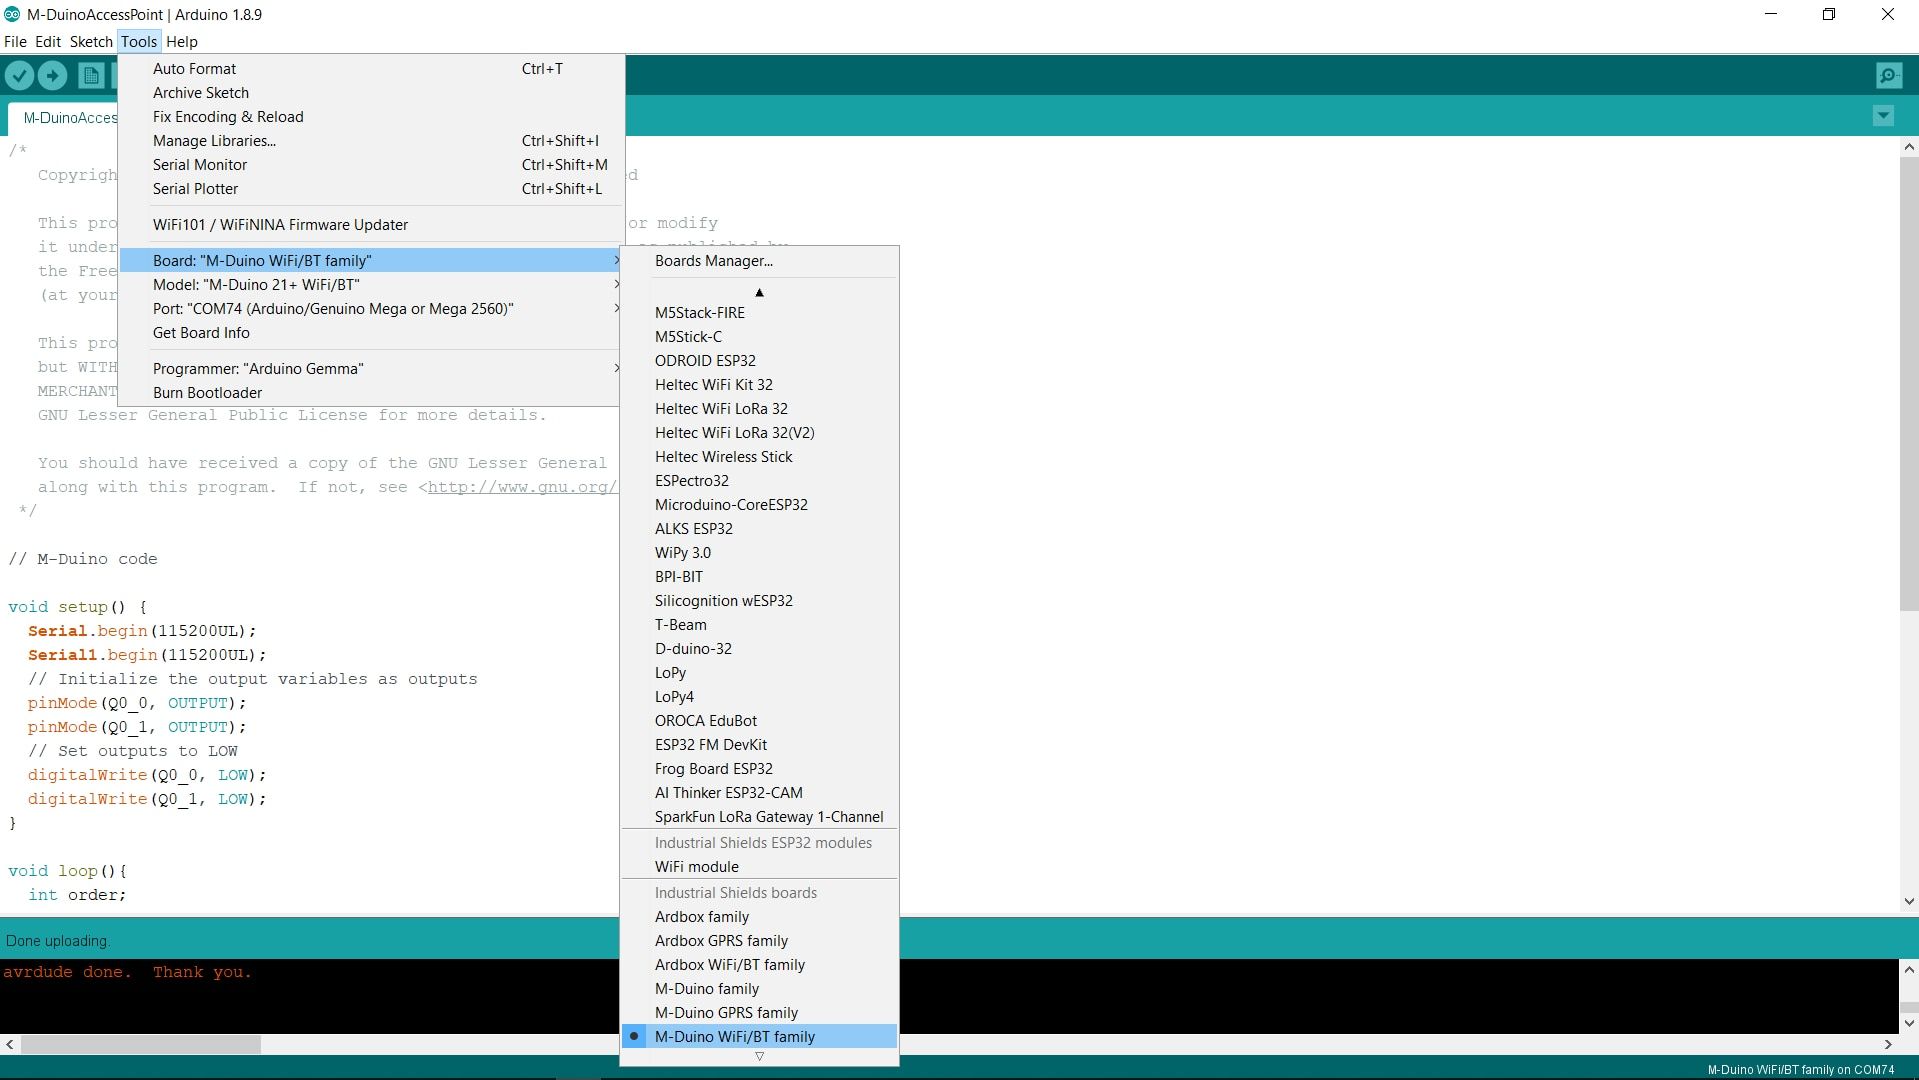Click the Upload arrow toolbar icon

[53, 75]
